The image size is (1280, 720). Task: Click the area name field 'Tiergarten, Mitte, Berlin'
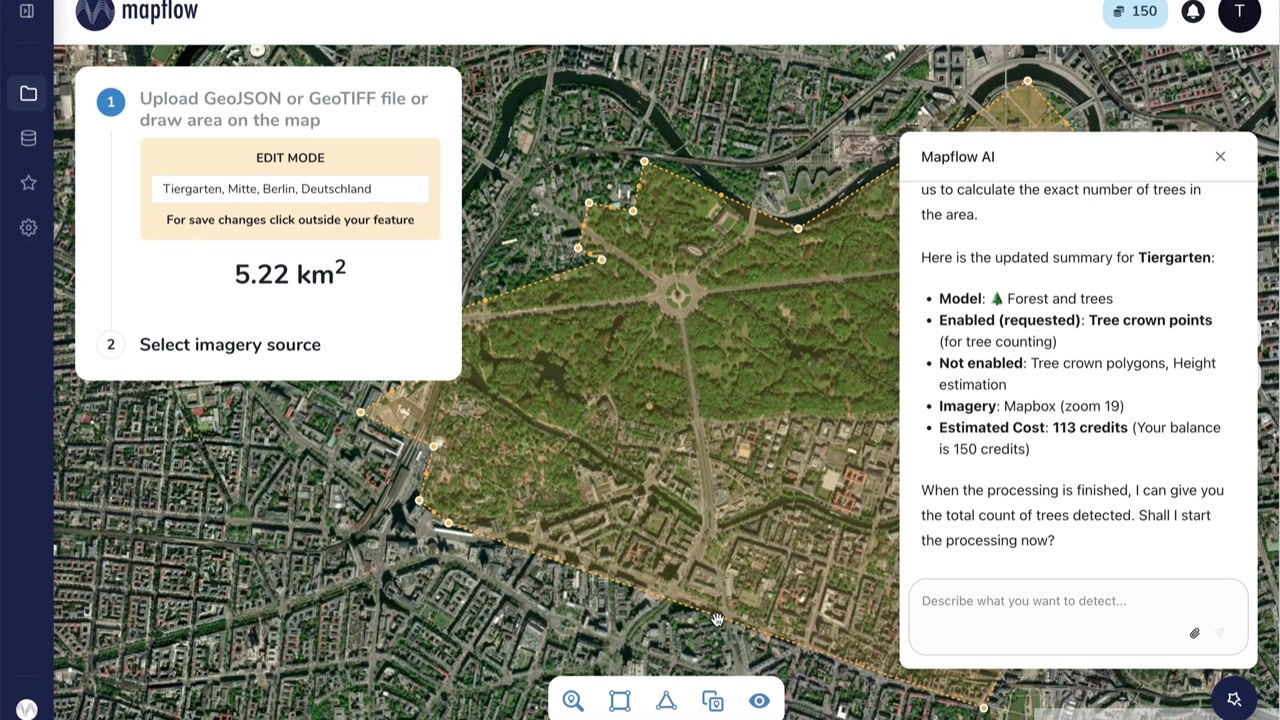[x=290, y=189]
